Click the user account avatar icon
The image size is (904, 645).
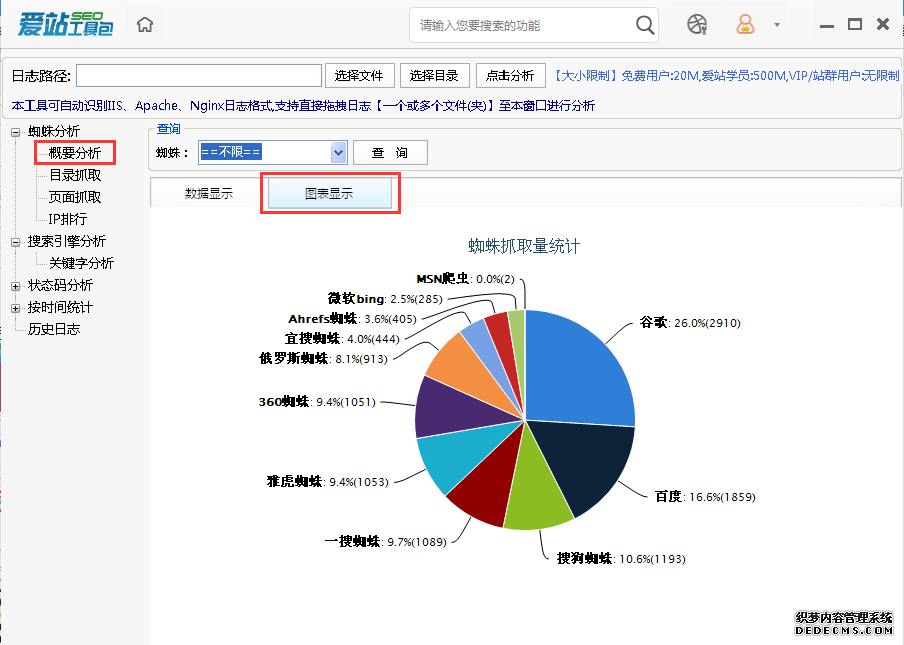pos(746,25)
